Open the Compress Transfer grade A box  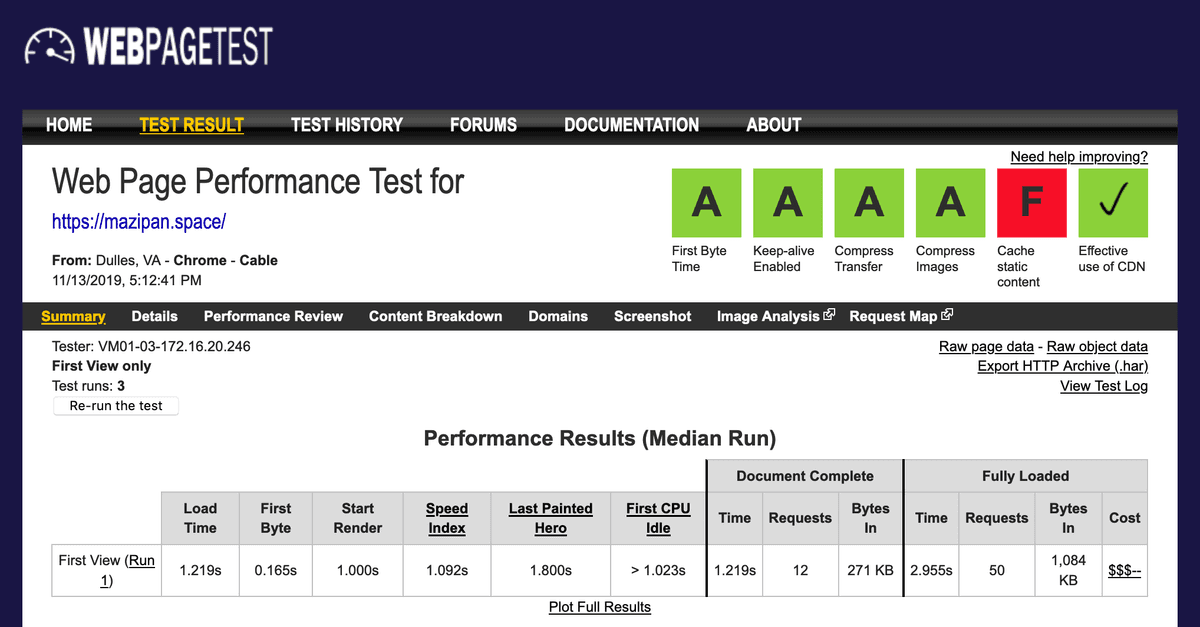coord(869,203)
